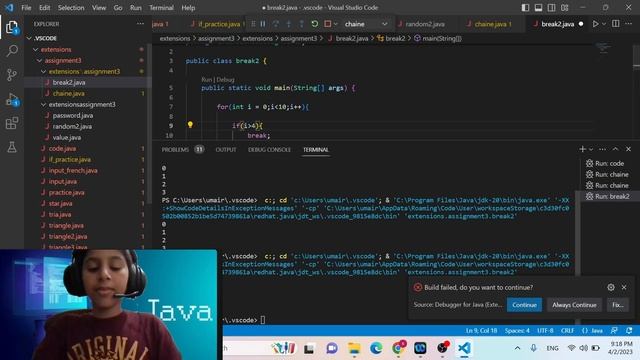Viewport: 640px width, 360px height.
Task: Step out in debug toolbar
Action: [x=301, y=24]
